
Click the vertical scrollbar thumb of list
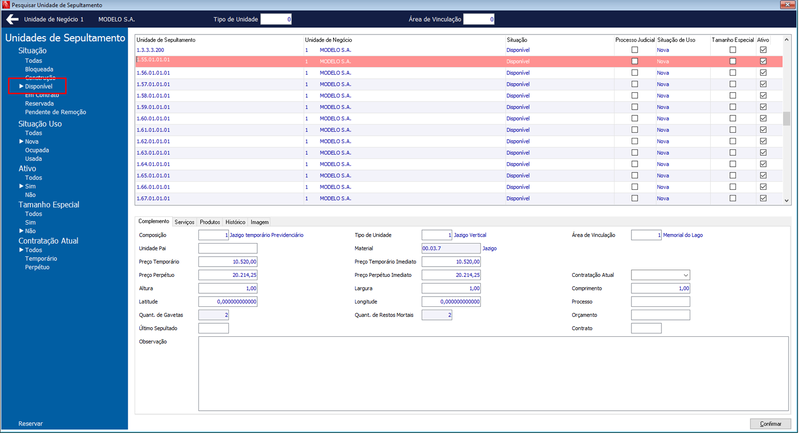[x=786, y=118]
